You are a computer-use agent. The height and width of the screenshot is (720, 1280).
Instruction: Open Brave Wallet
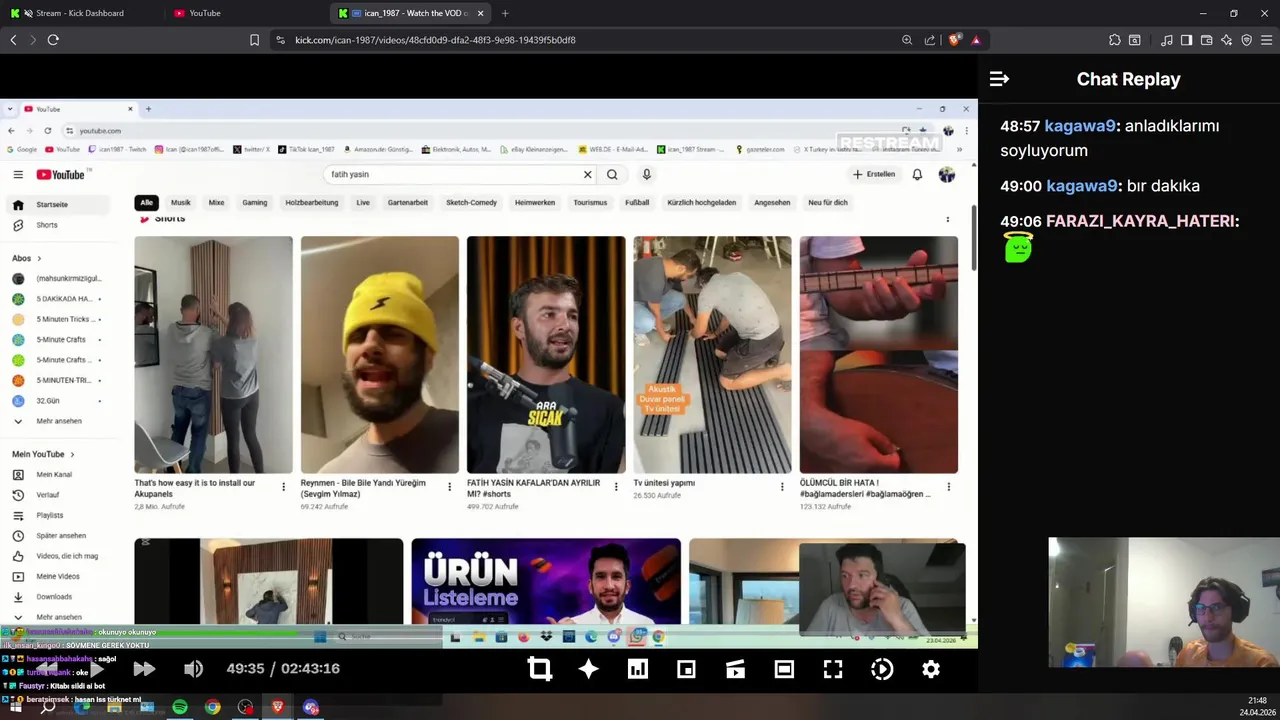tap(1206, 40)
